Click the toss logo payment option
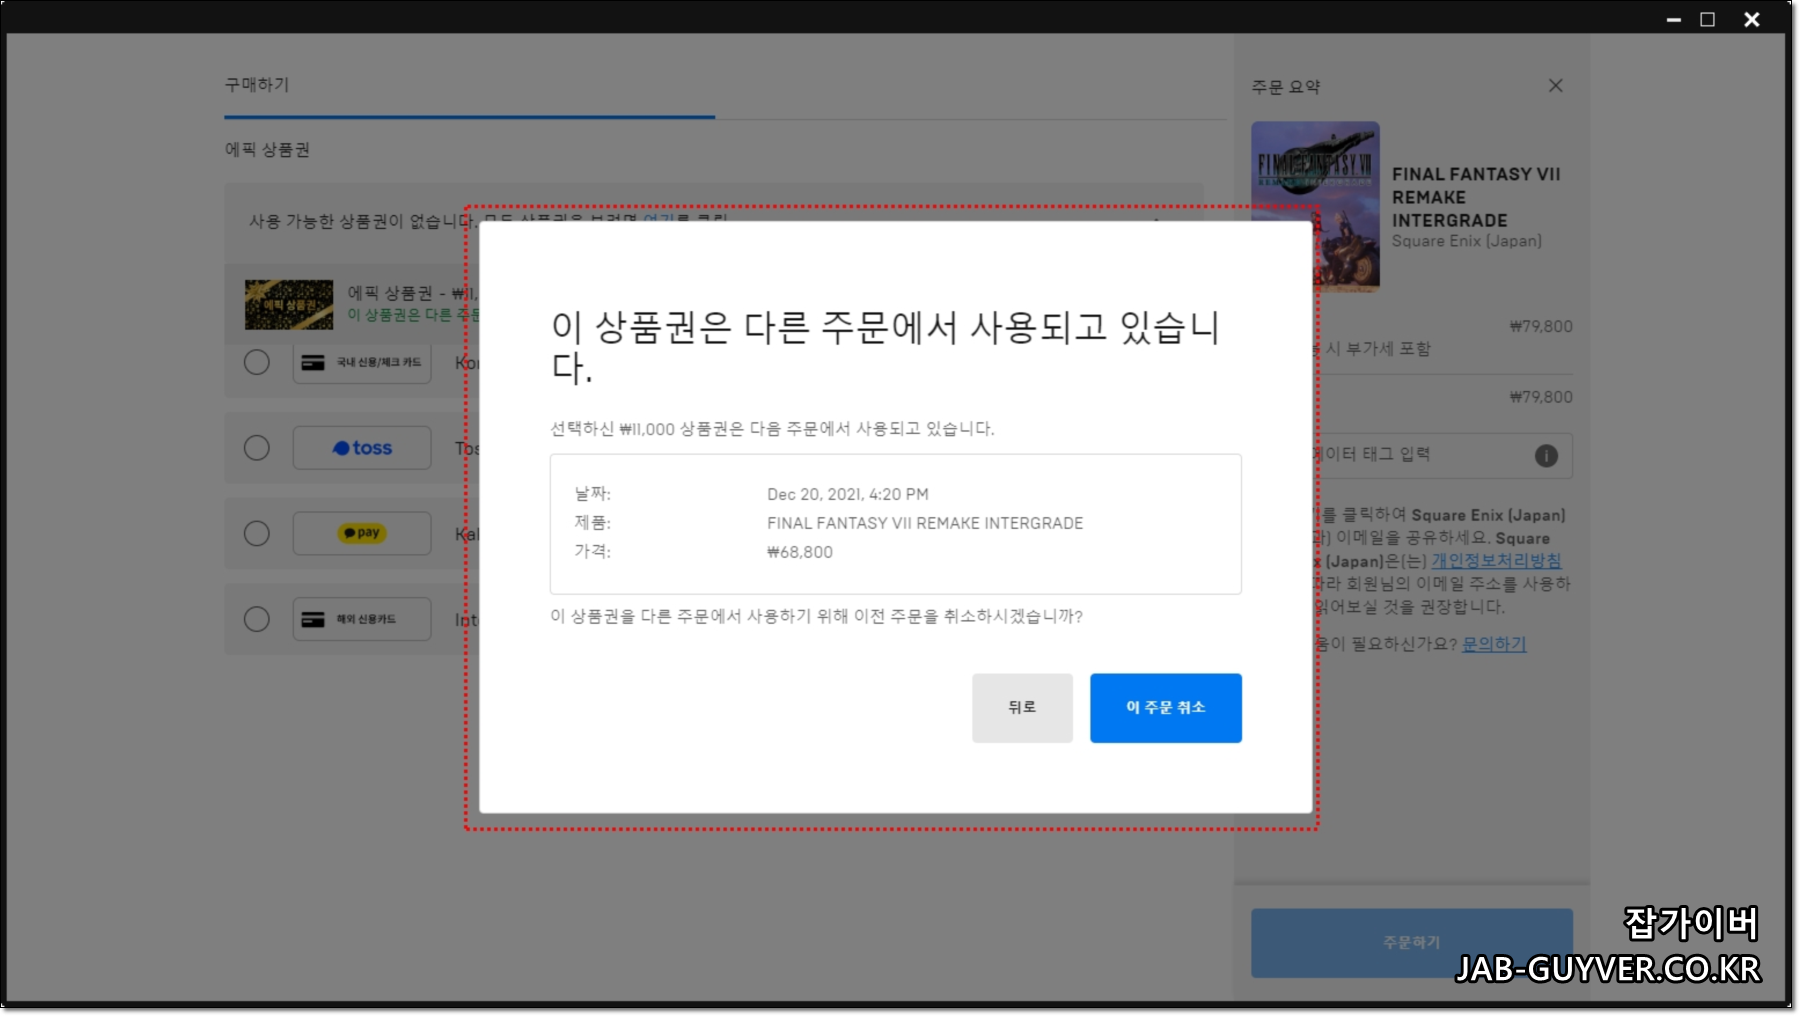The width and height of the screenshot is (1800, 1016). tap(362, 448)
